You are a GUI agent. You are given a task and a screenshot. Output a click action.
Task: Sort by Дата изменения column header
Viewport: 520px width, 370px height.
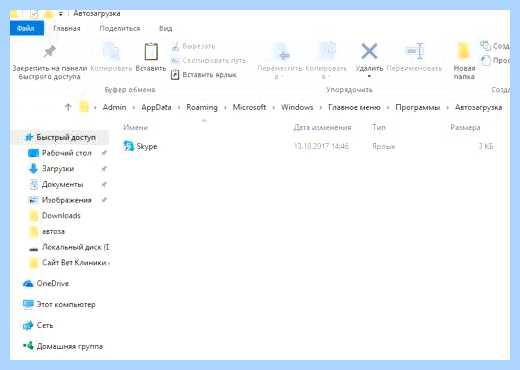tap(322, 127)
